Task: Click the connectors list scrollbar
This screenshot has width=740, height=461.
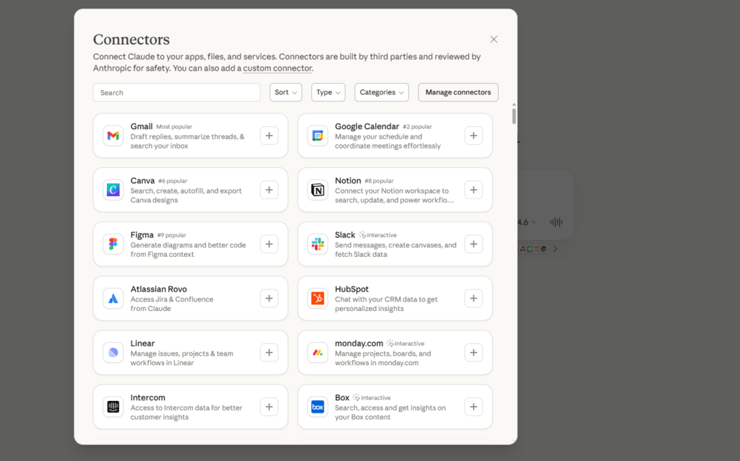Action: pos(514,114)
